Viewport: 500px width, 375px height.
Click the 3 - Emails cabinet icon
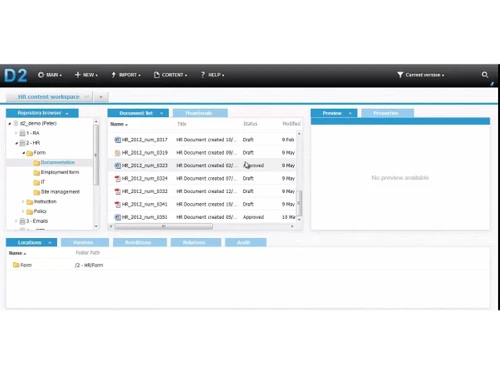point(22,221)
